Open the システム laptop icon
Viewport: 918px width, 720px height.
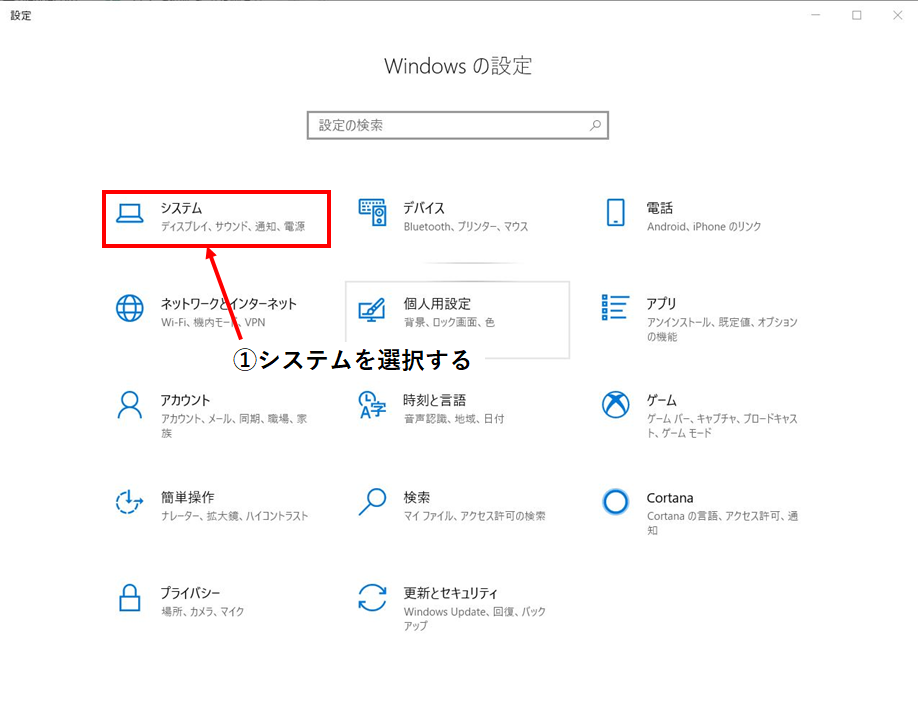coord(129,214)
